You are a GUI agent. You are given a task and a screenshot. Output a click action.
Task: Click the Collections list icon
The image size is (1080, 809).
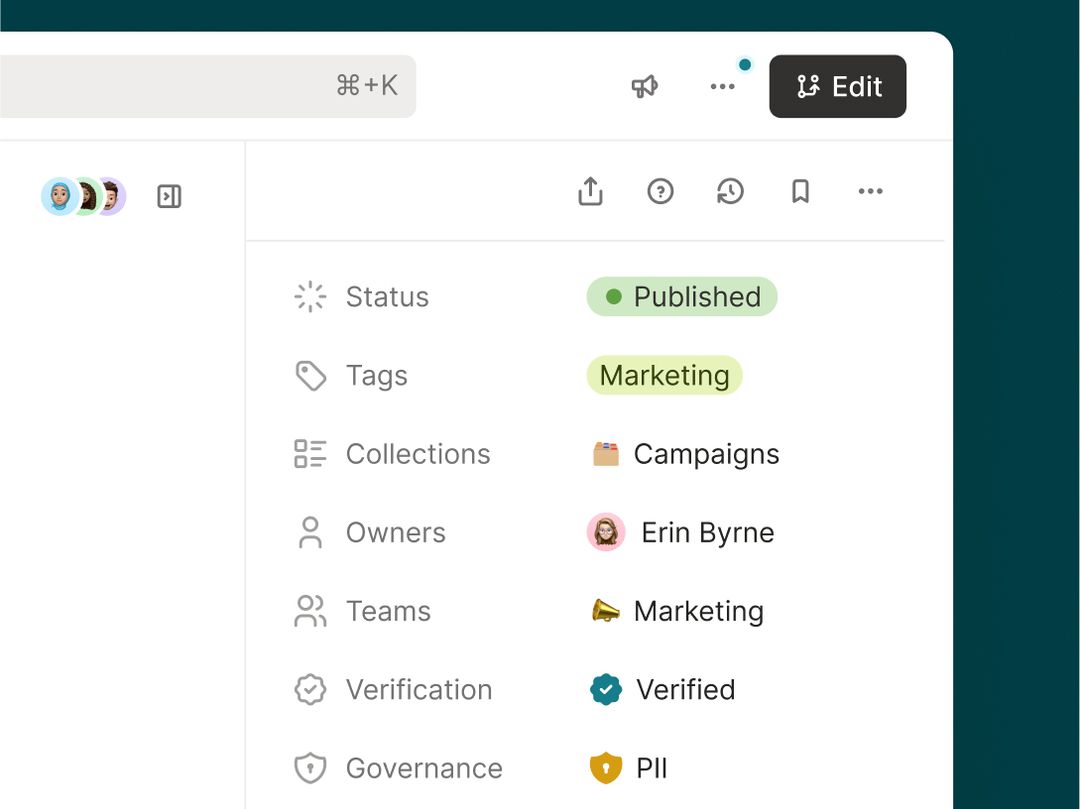(310, 454)
